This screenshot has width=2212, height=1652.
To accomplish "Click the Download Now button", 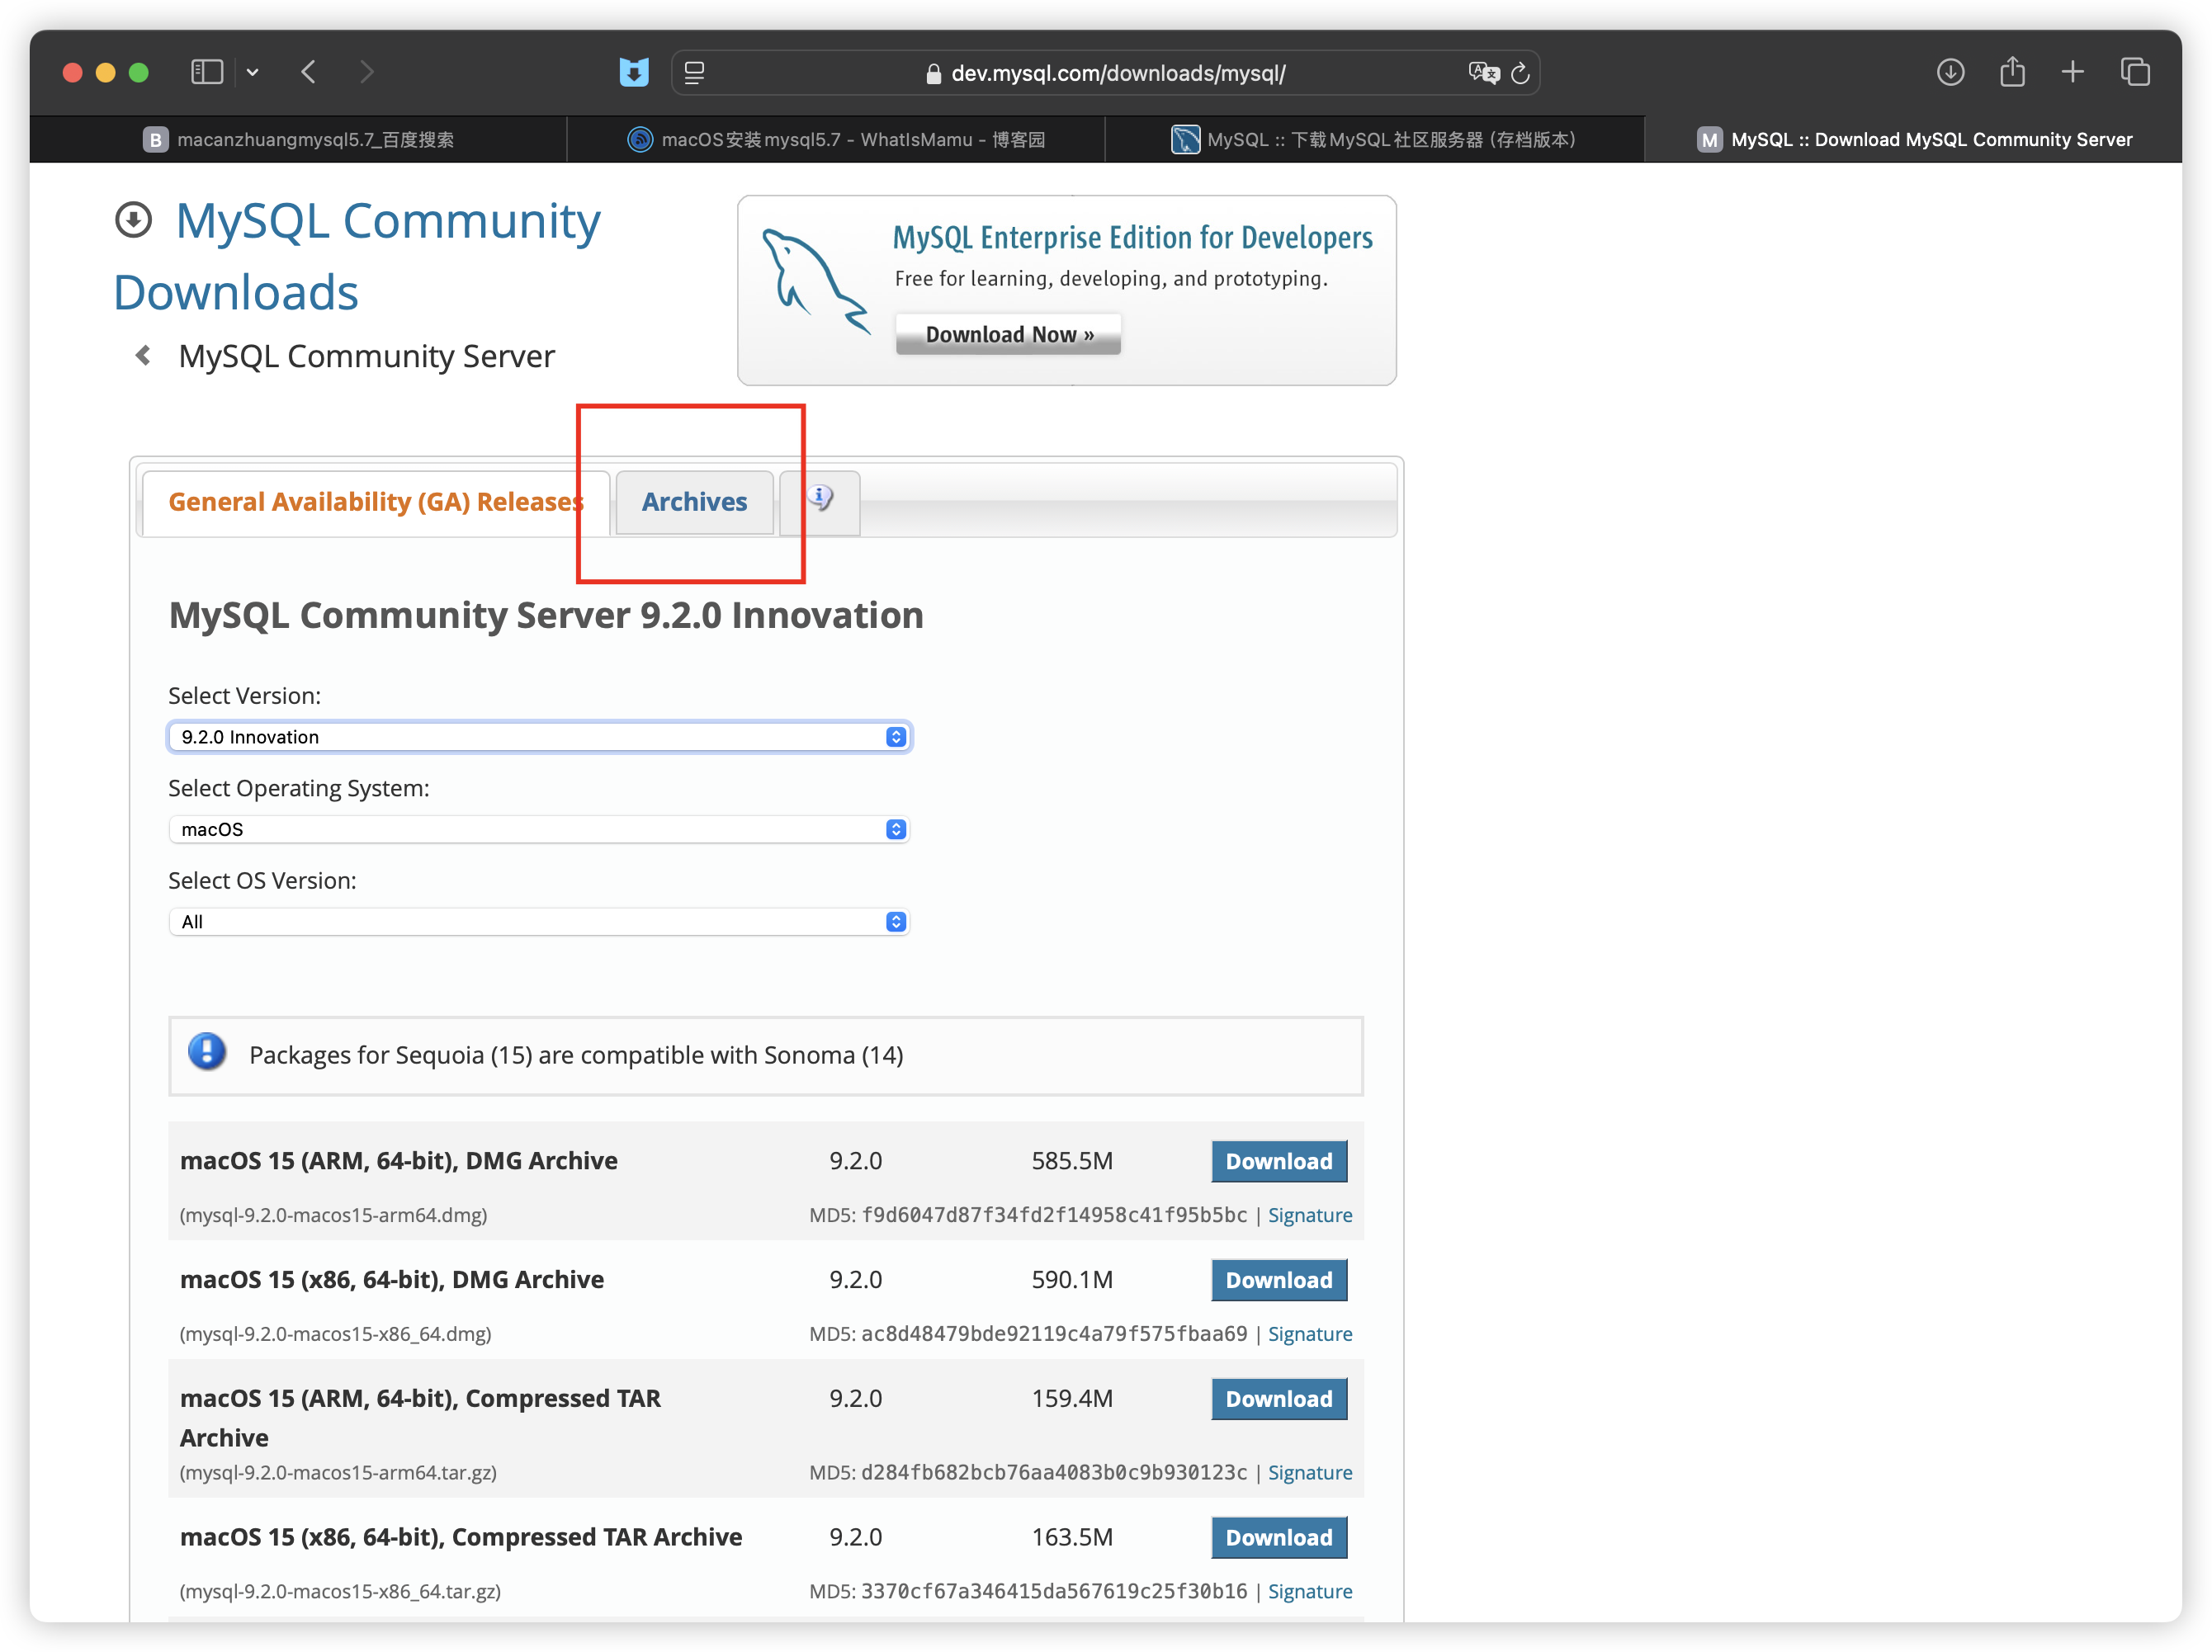I will click(1008, 334).
